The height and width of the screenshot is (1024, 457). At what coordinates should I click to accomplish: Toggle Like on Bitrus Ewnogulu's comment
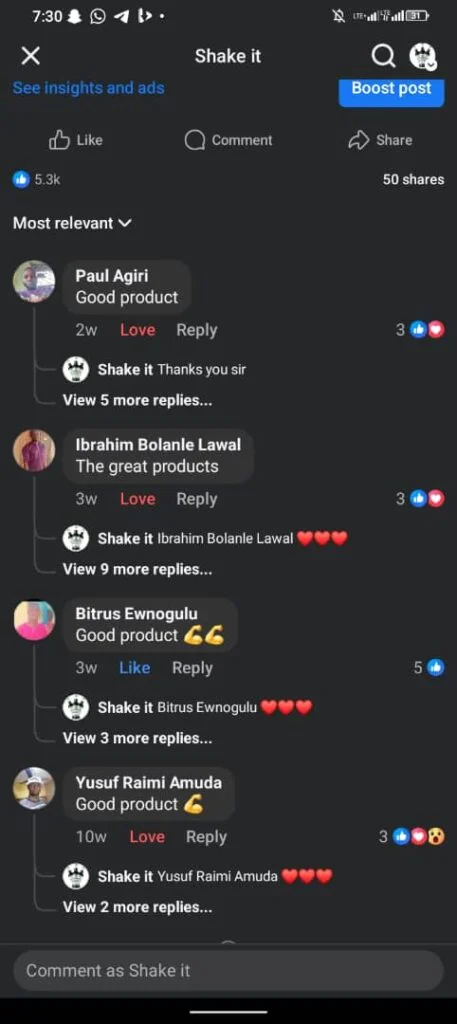click(x=134, y=667)
